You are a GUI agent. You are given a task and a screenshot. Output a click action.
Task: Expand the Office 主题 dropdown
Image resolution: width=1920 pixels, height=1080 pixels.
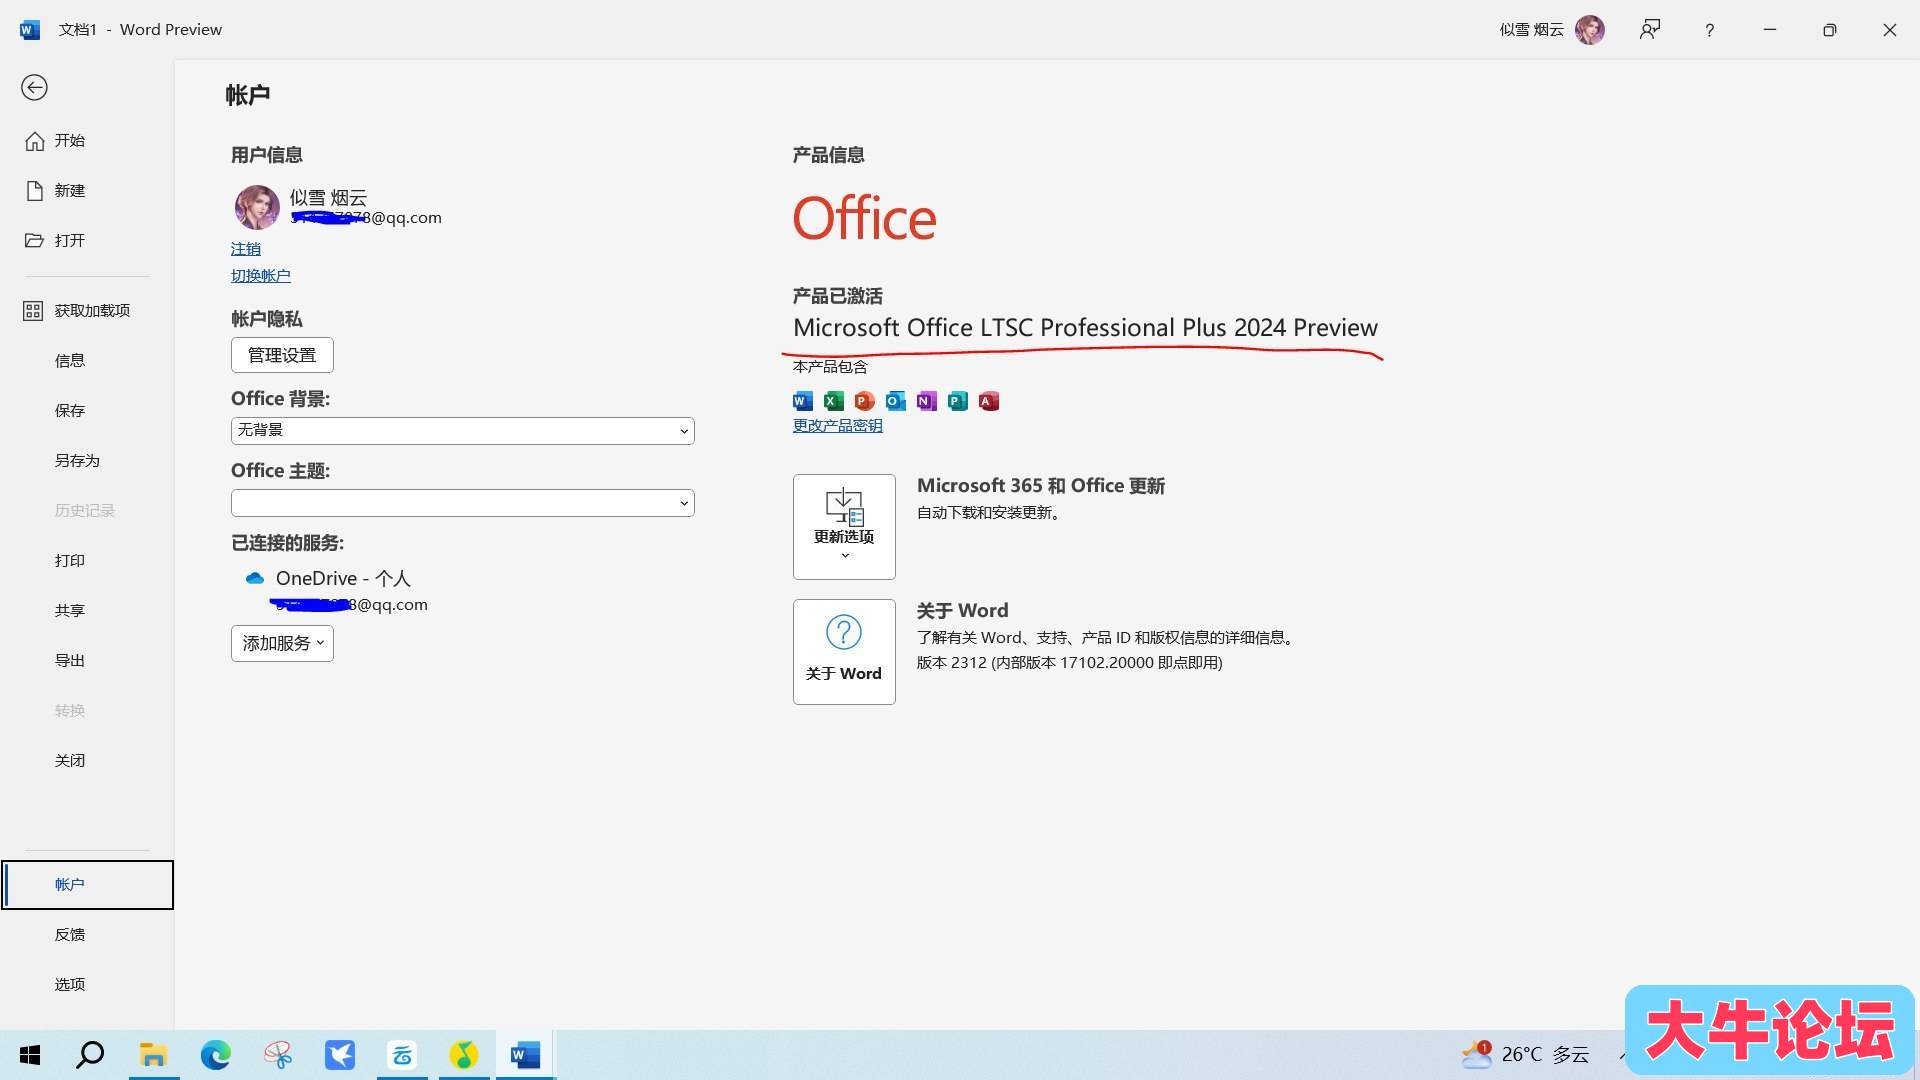coord(463,503)
